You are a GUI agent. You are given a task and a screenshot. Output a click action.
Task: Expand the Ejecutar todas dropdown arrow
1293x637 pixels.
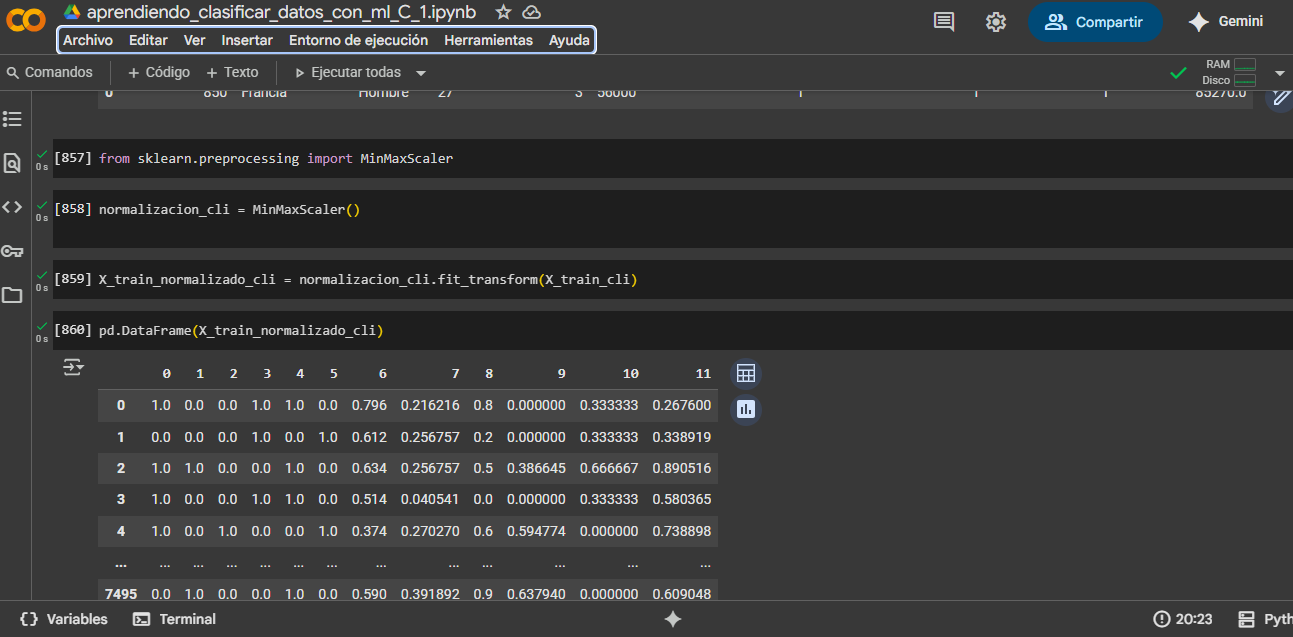(421, 73)
